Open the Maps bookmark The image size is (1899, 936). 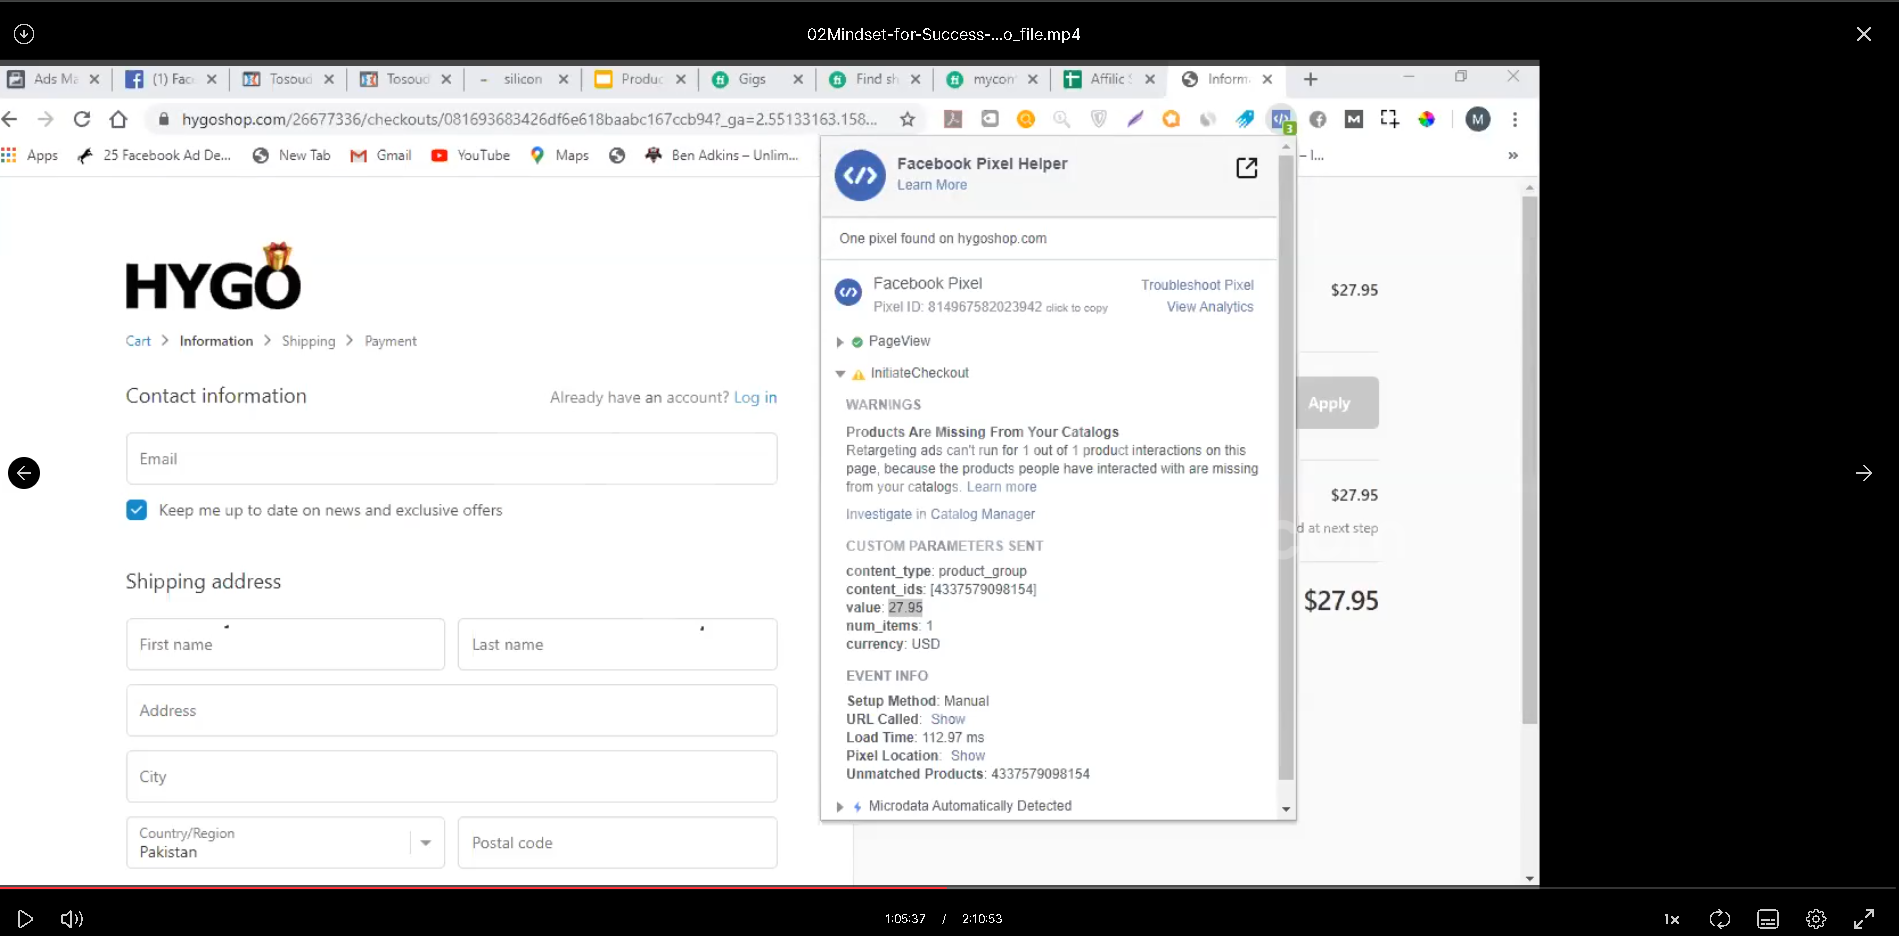coord(560,155)
